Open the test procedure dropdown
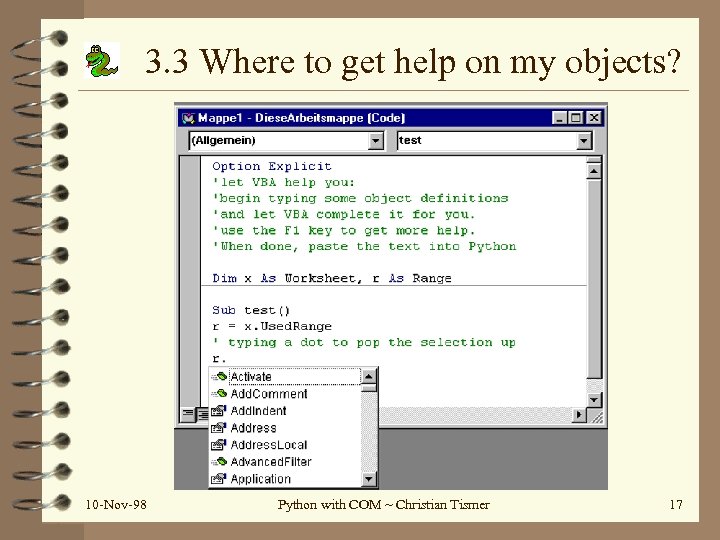720x540 pixels. (584, 141)
